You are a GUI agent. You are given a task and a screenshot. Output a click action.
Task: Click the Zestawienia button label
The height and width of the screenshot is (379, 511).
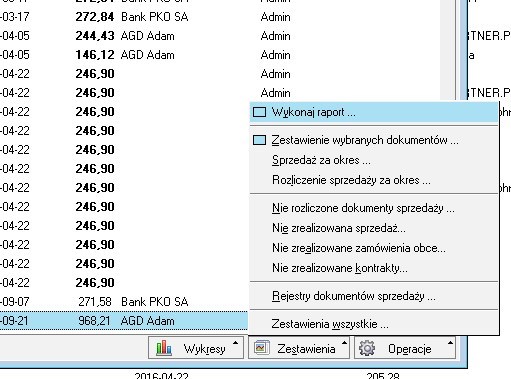(306, 349)
